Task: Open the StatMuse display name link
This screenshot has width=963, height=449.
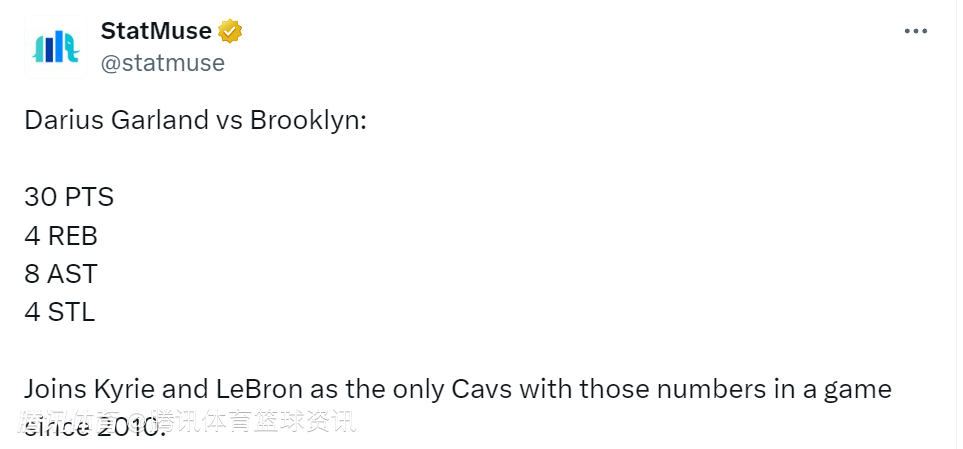Action: 156,32
